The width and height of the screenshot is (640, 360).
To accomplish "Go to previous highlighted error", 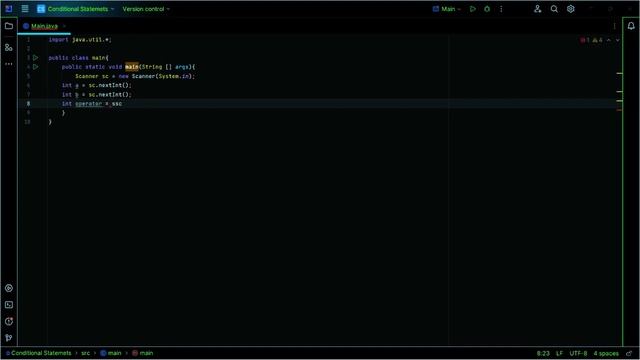I will (609, 40).
